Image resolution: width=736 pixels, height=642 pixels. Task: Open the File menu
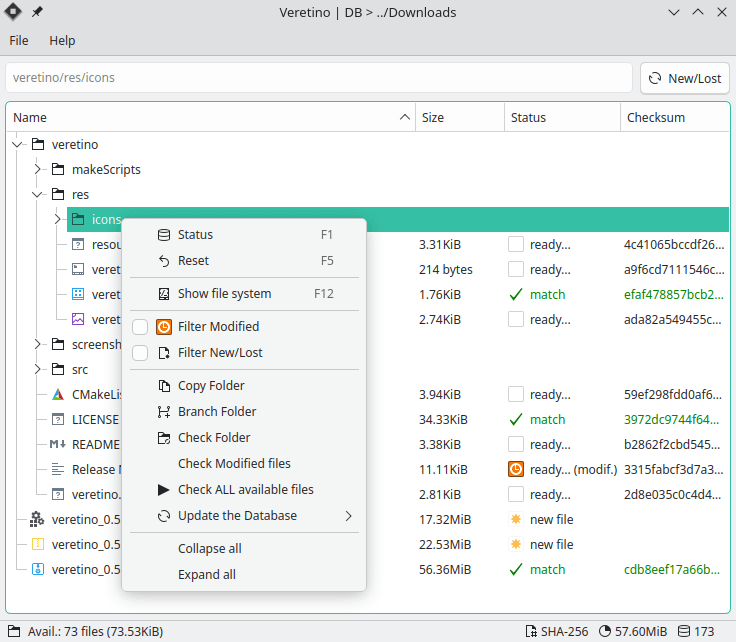tap(19, 41)
